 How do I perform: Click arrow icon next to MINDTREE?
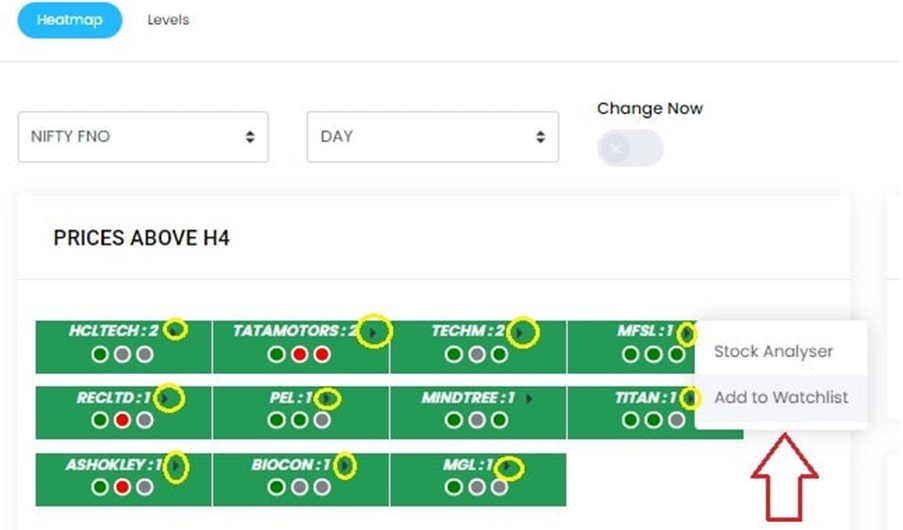529,398
